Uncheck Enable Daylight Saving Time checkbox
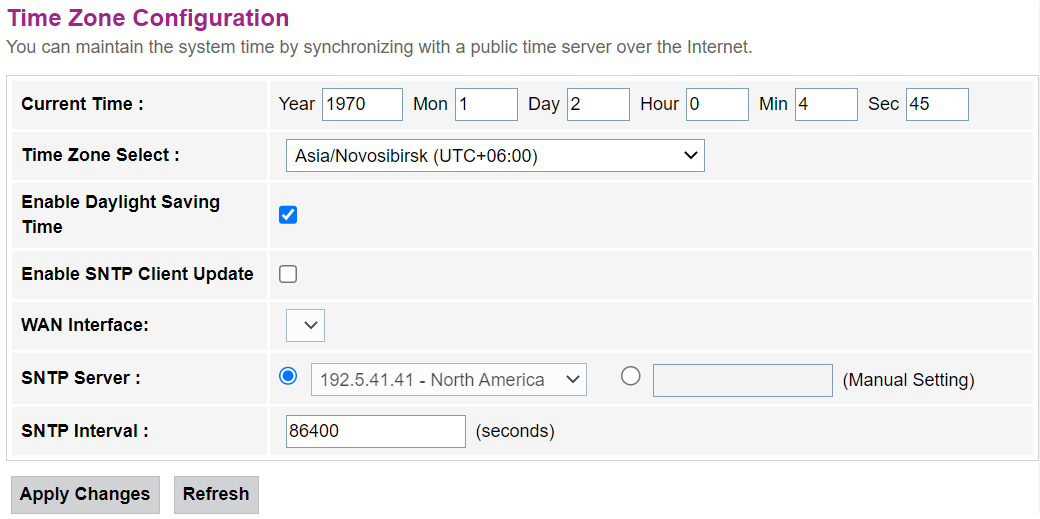The width and height of the screenshot is (1040, 519). click(288, 215)
